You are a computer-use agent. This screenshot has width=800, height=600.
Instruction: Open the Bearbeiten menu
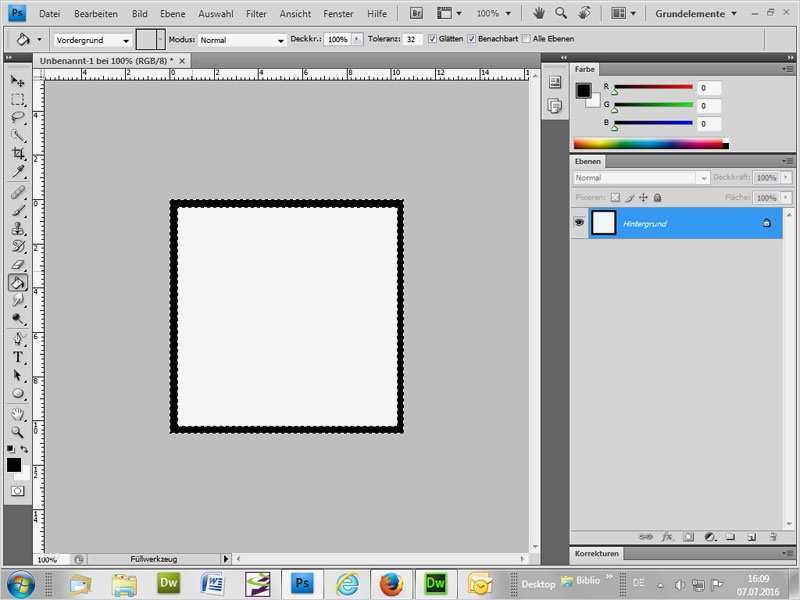pyautogui.click(x=95, y=14)
